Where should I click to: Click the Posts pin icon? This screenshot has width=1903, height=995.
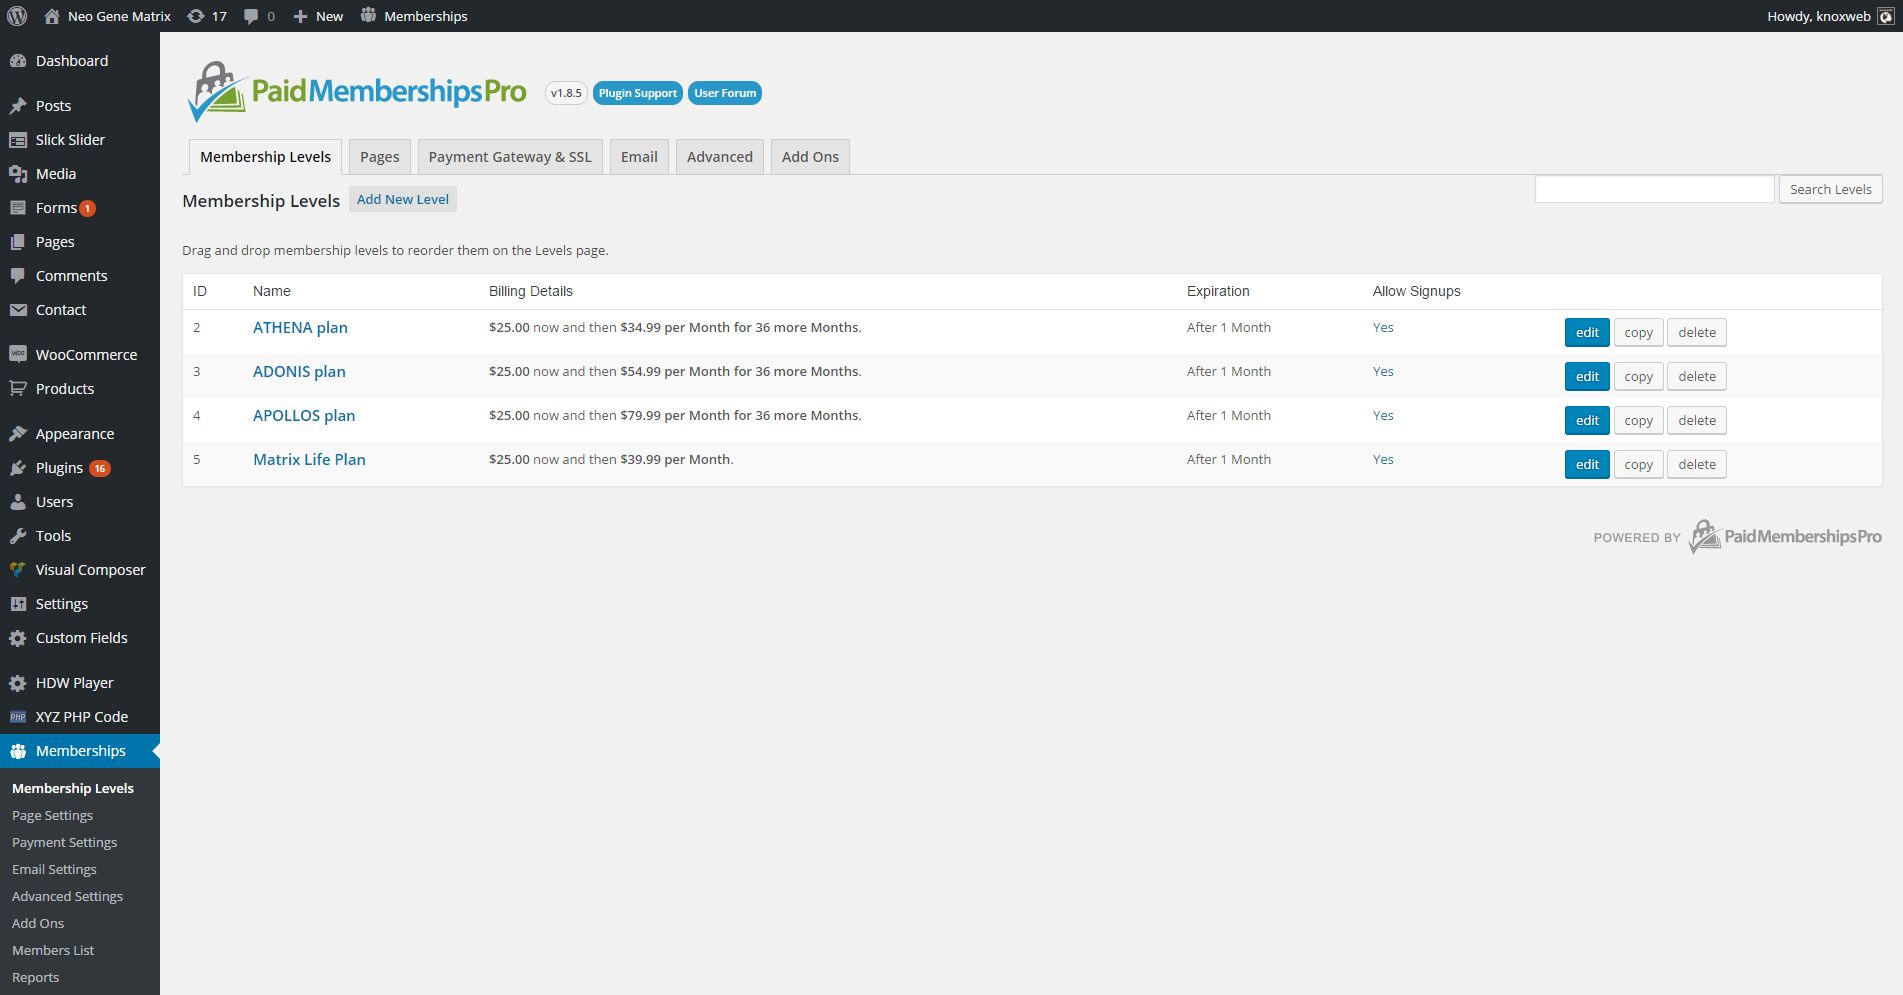click(x=18, y=106)
